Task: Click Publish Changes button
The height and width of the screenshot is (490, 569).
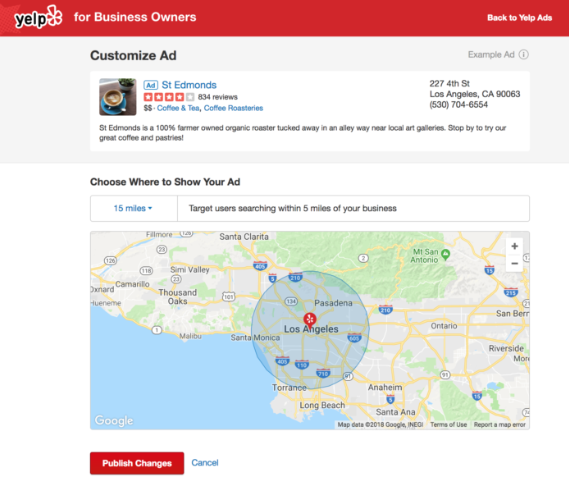Action: coord(137,463)
